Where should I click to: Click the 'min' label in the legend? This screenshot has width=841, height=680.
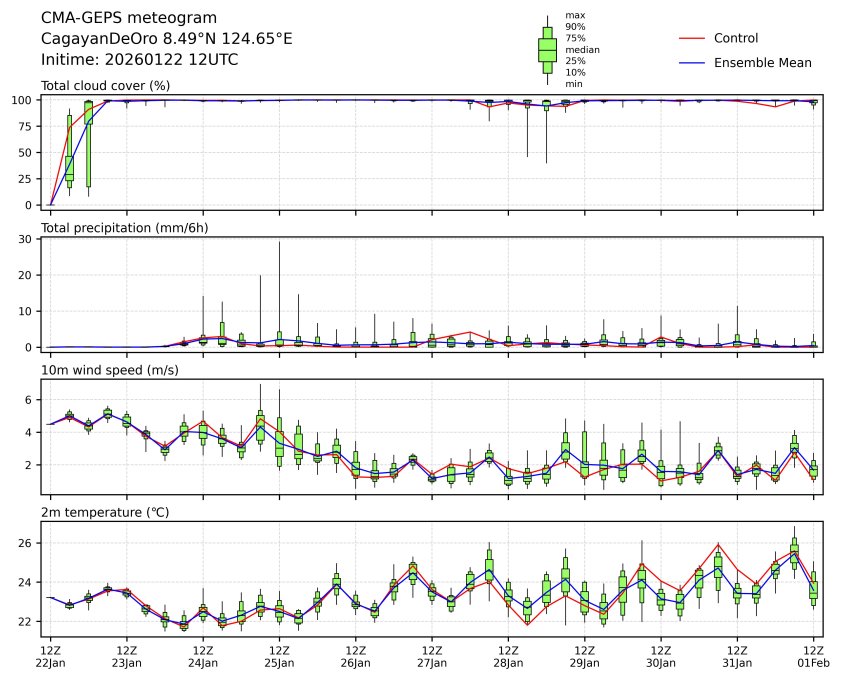(573, 84)
